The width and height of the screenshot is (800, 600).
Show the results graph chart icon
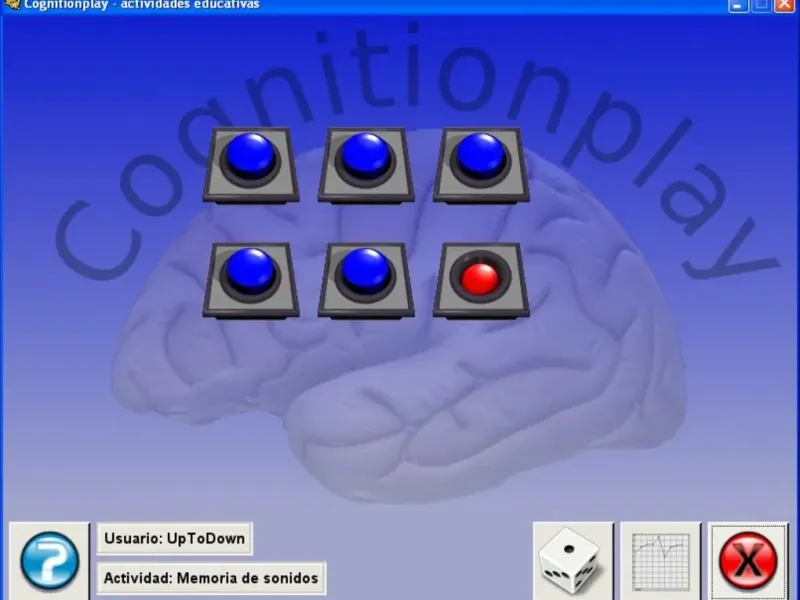tap(661, 561)
